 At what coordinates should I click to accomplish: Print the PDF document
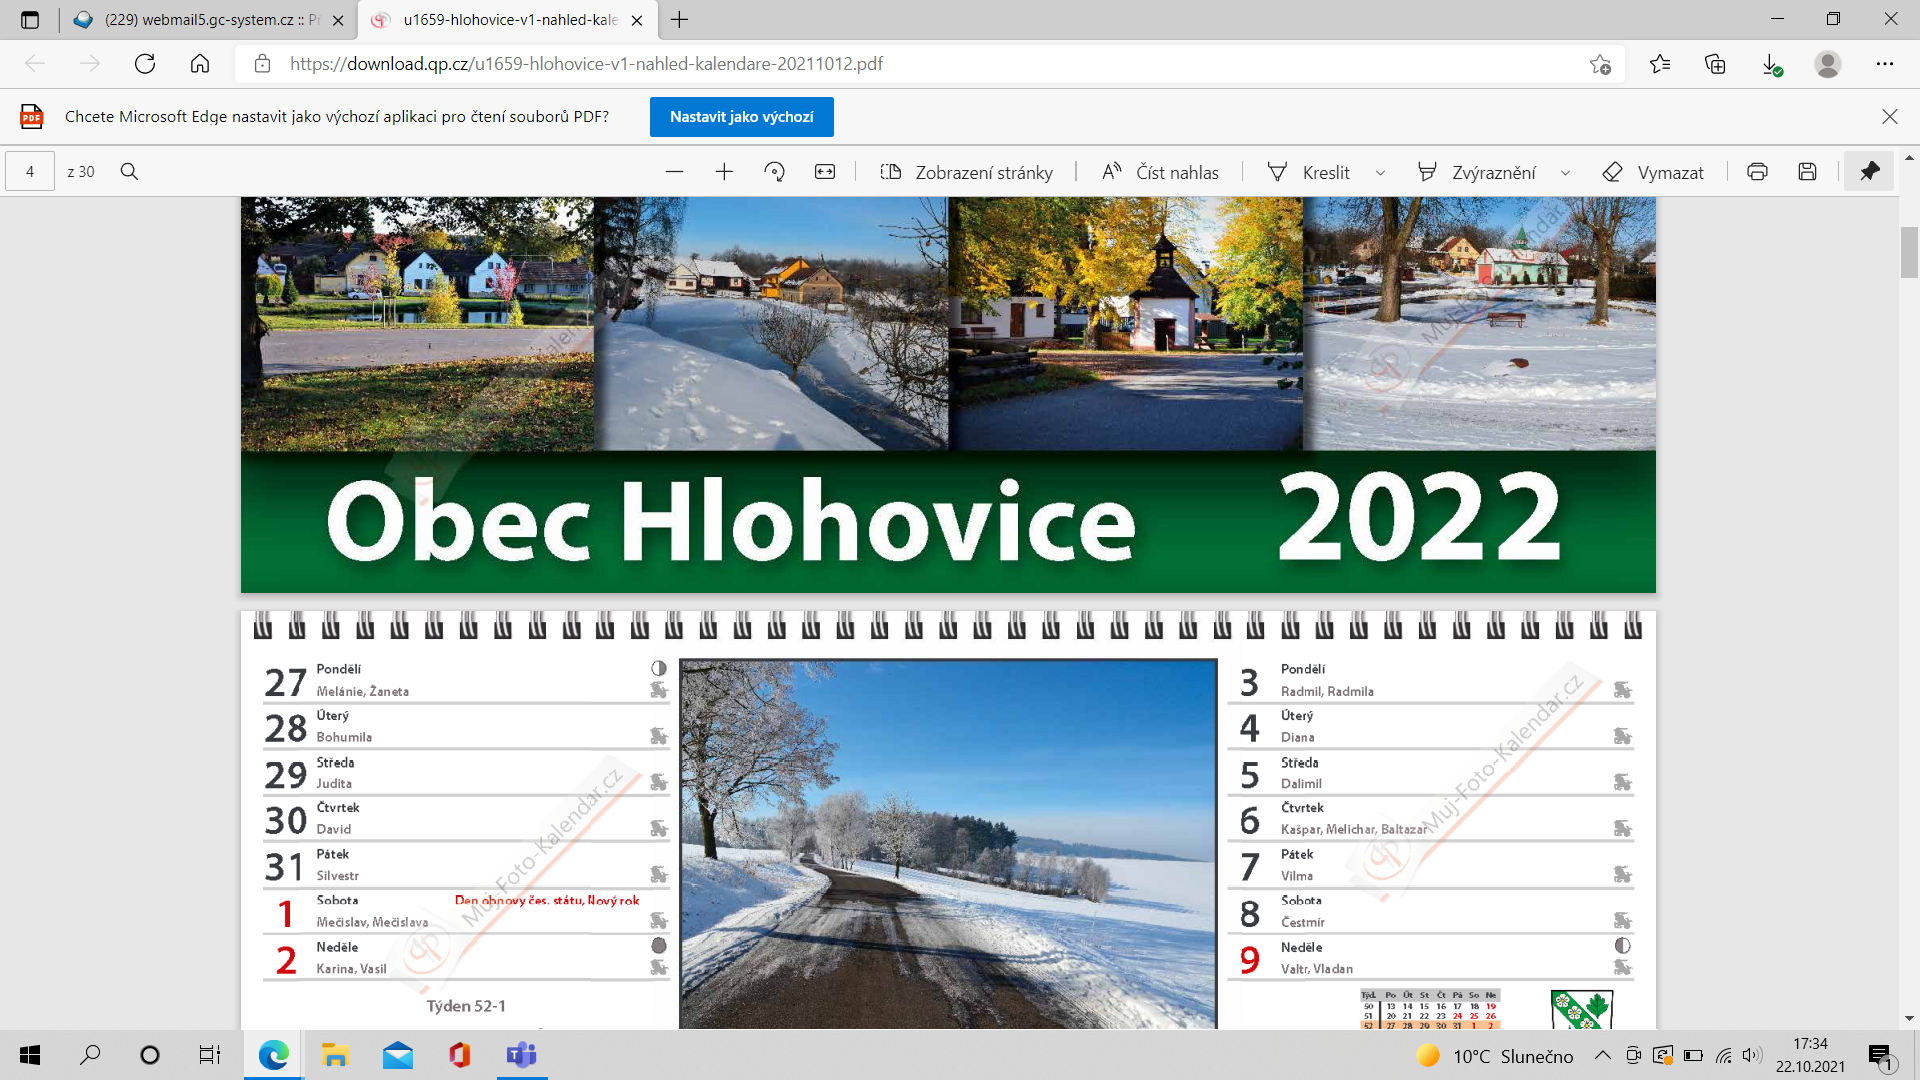point(1757,172)
